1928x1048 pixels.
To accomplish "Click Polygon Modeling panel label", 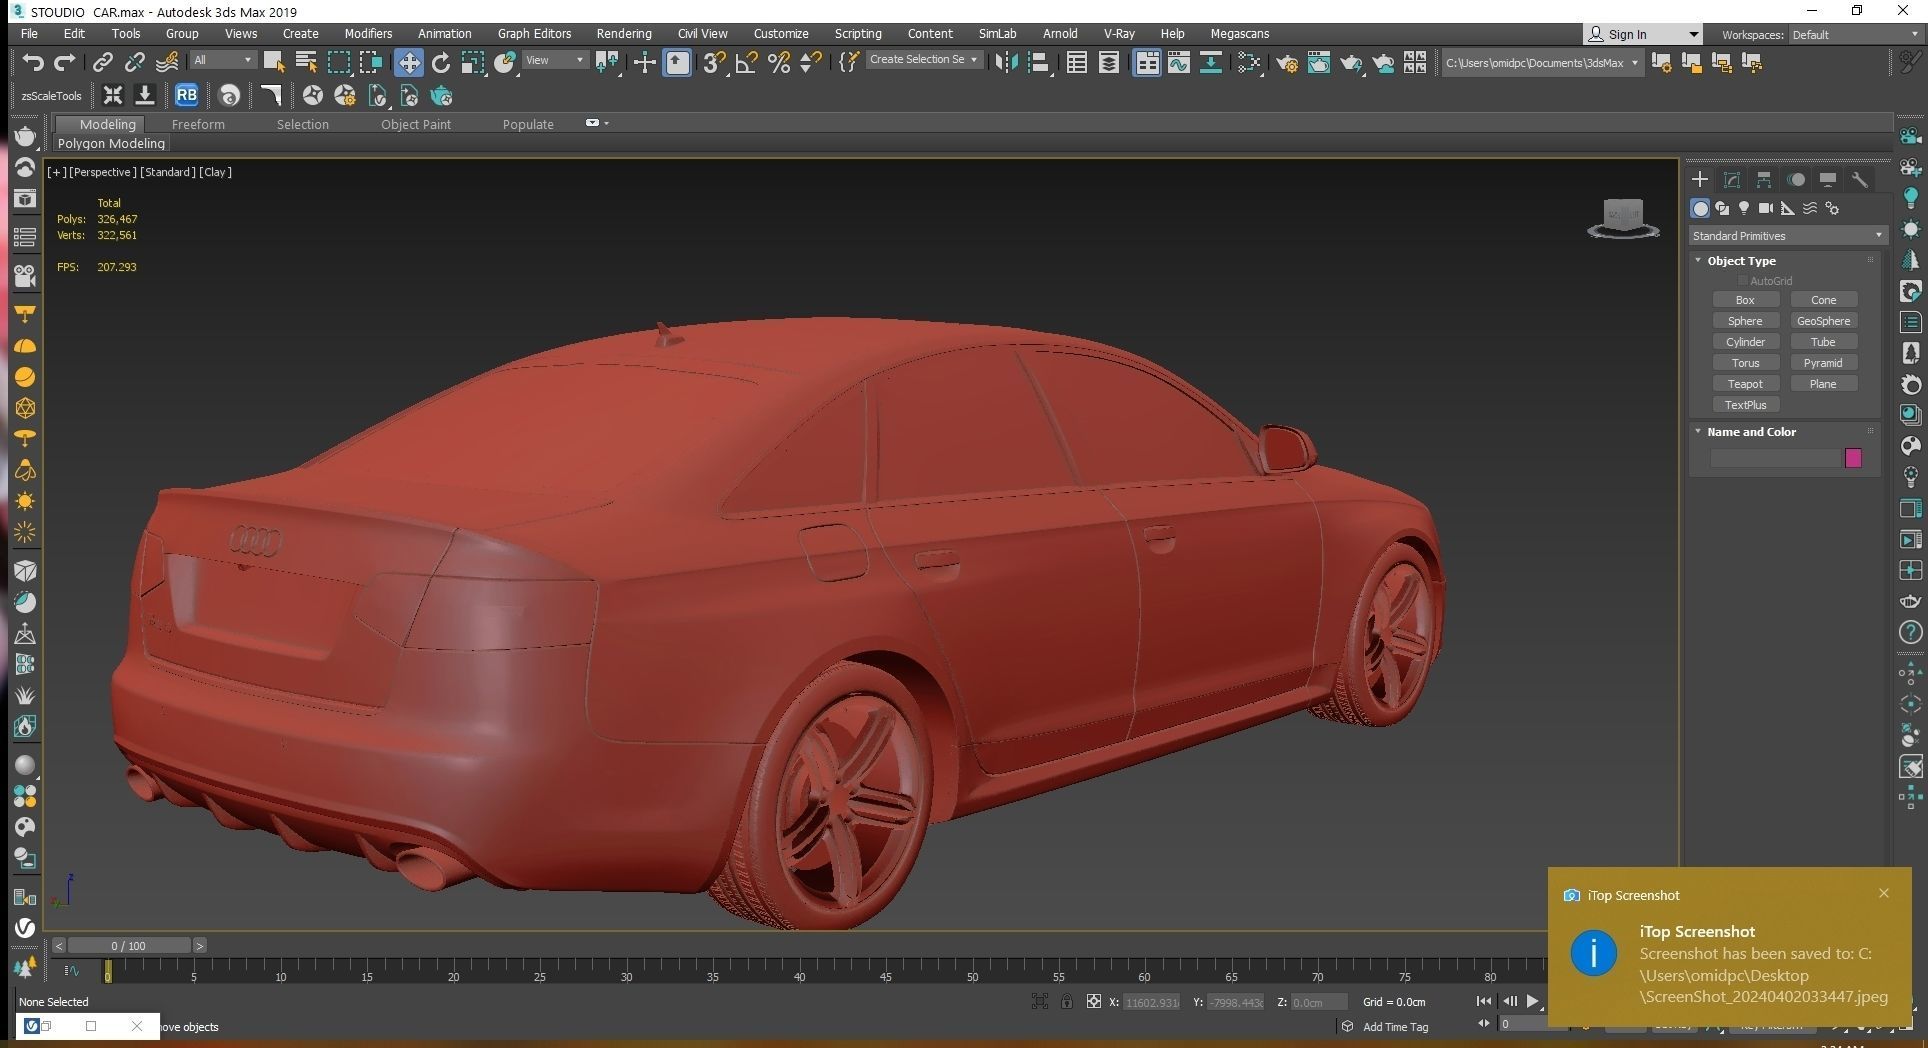I will coord(111,143).
